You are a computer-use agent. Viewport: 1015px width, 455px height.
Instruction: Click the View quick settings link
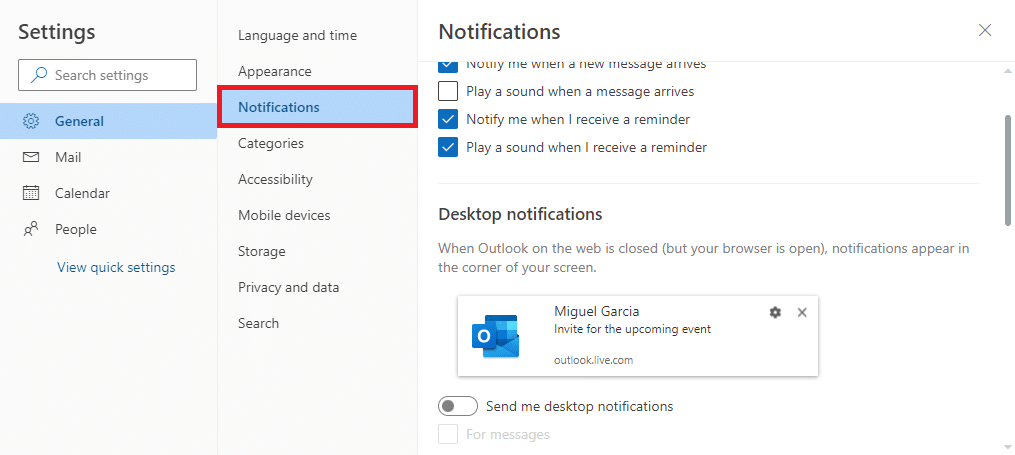116,267
